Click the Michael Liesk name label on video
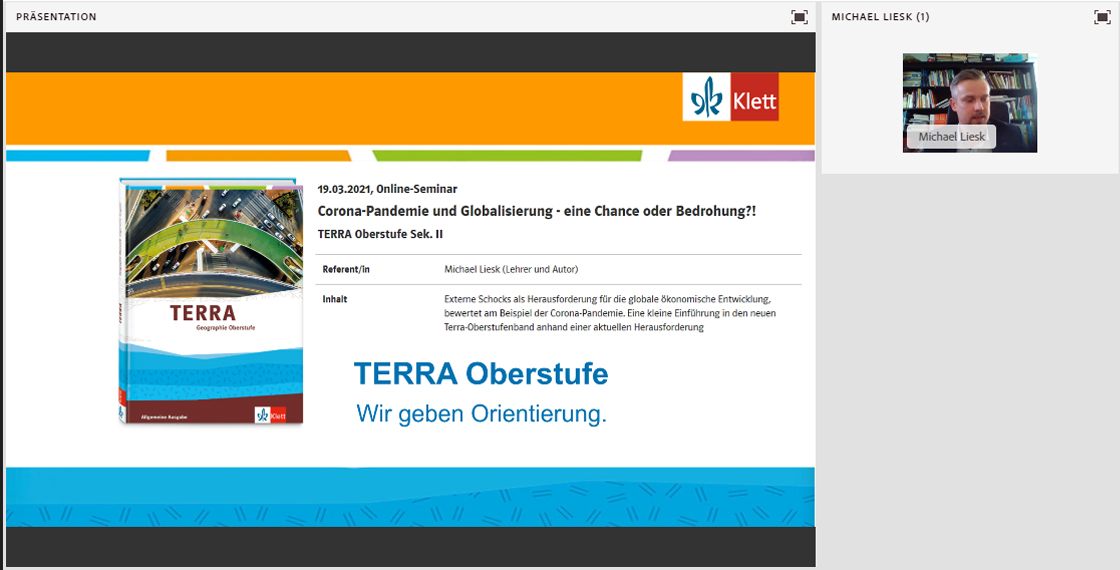The image size is (1120, 570). pos(951,136)
